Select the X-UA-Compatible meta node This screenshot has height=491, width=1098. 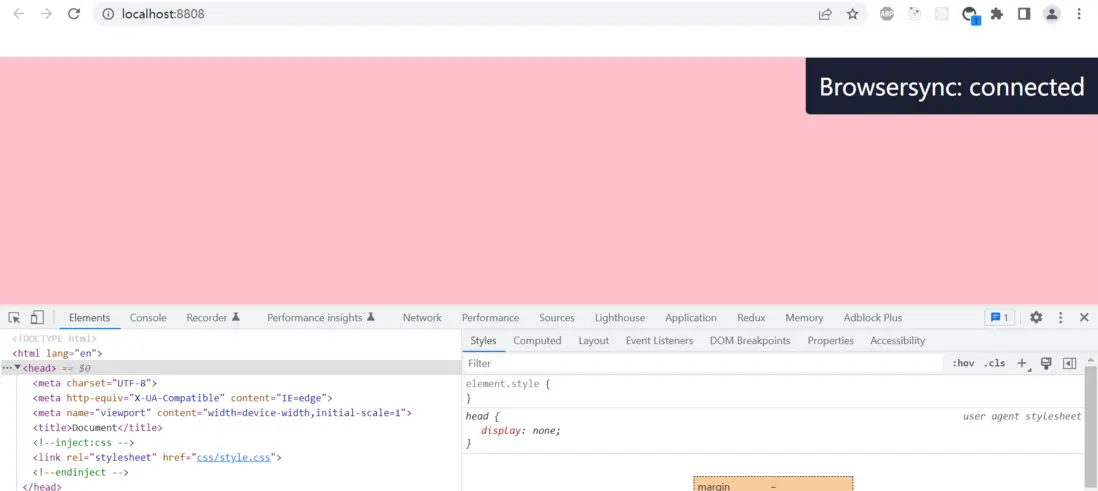[182, 398]
